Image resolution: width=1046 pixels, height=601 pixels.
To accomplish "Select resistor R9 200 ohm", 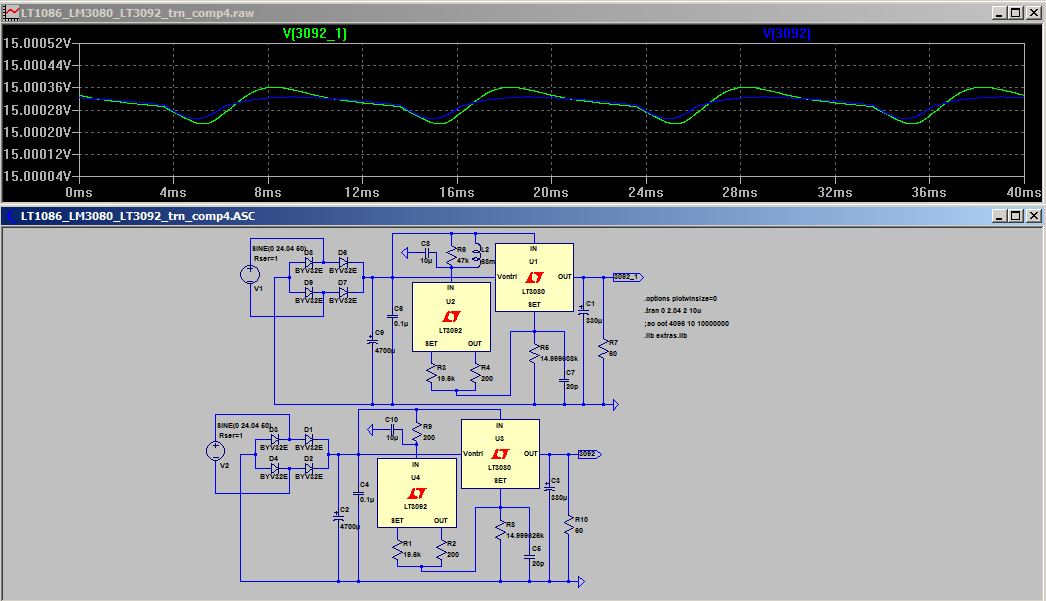I will (x=417, y=432).
